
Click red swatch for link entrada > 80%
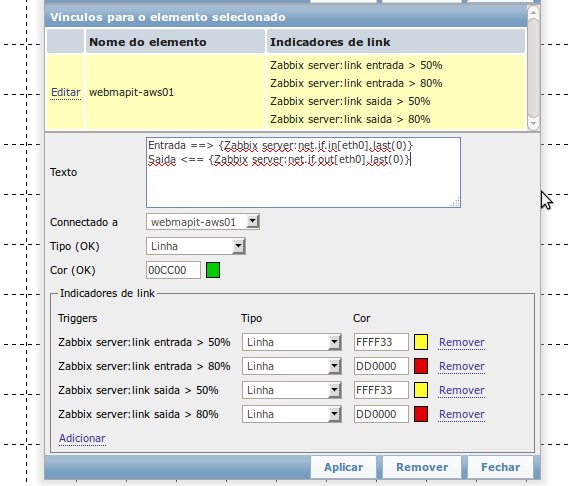pyautogui.click(x=421, y=366)
